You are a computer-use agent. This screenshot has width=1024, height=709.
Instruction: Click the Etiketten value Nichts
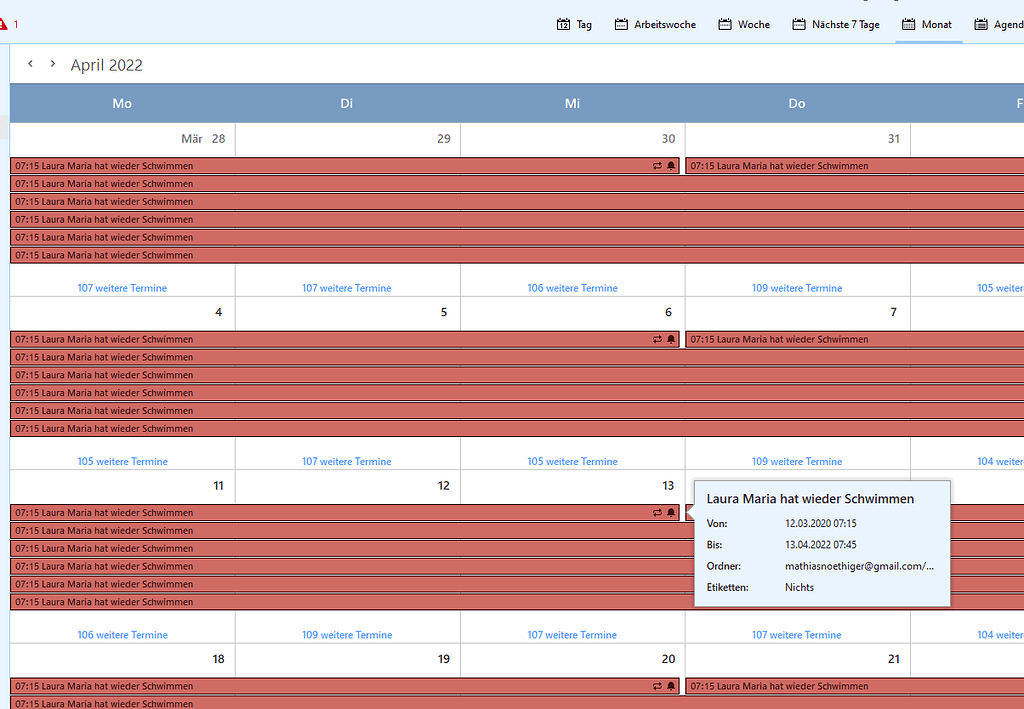pos(799,588)
